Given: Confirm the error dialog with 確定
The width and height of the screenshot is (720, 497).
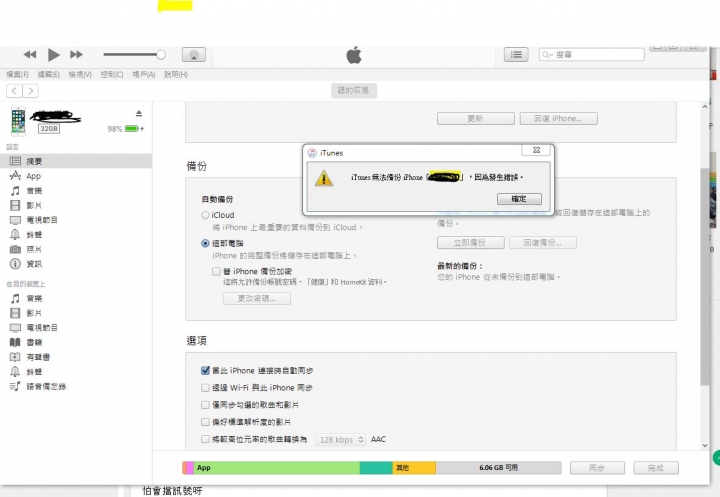Looking at the screenshot, I should click(519, 199).
